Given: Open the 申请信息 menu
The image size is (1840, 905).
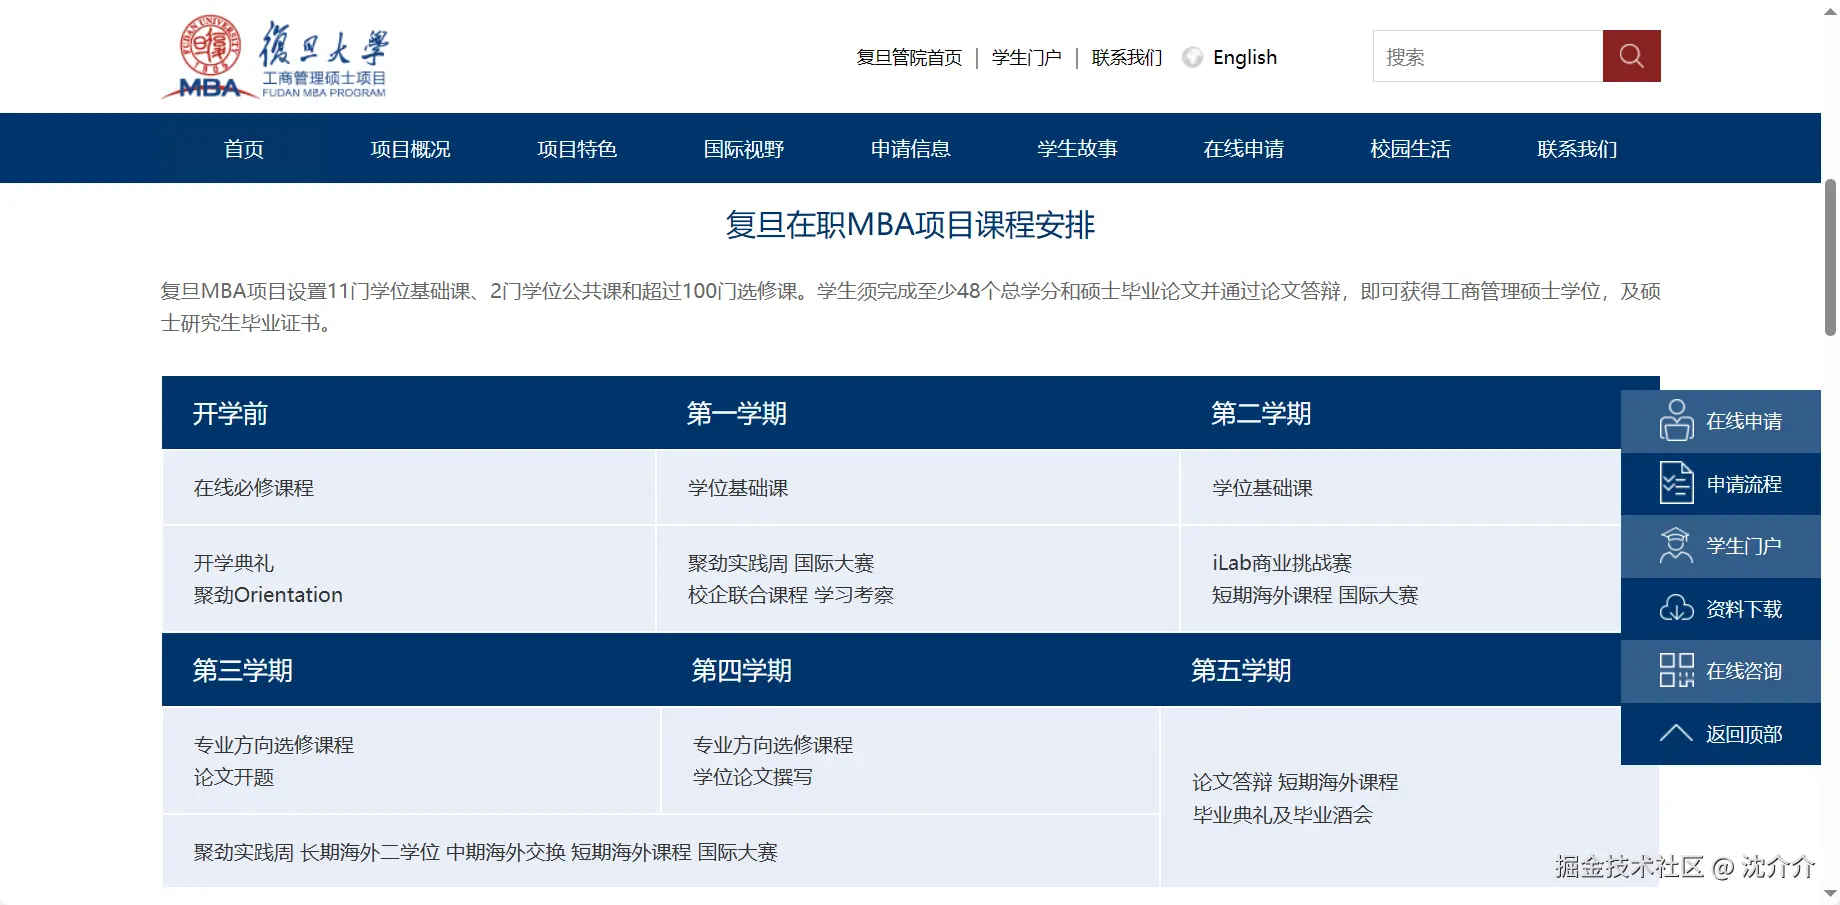Looking at the screenshot, I should (x=911, y=148).
